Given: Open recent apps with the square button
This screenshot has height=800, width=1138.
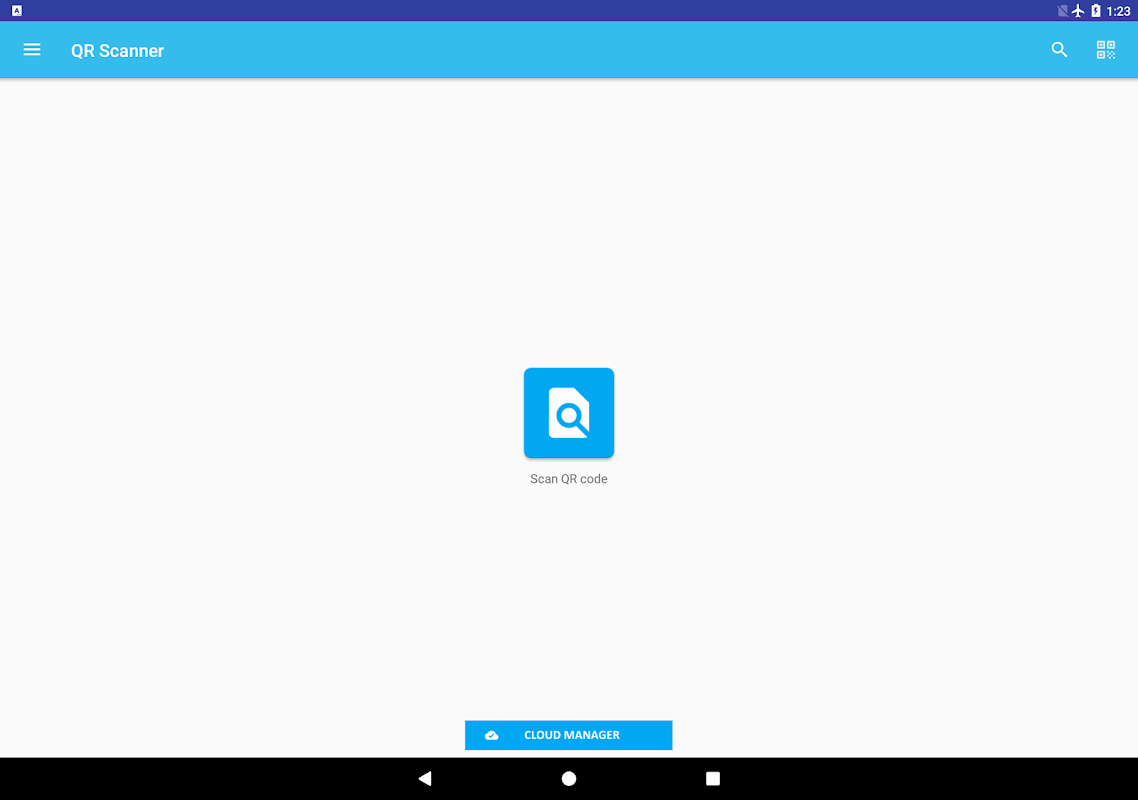Looking at the screenshot, I should coord(713,778).
